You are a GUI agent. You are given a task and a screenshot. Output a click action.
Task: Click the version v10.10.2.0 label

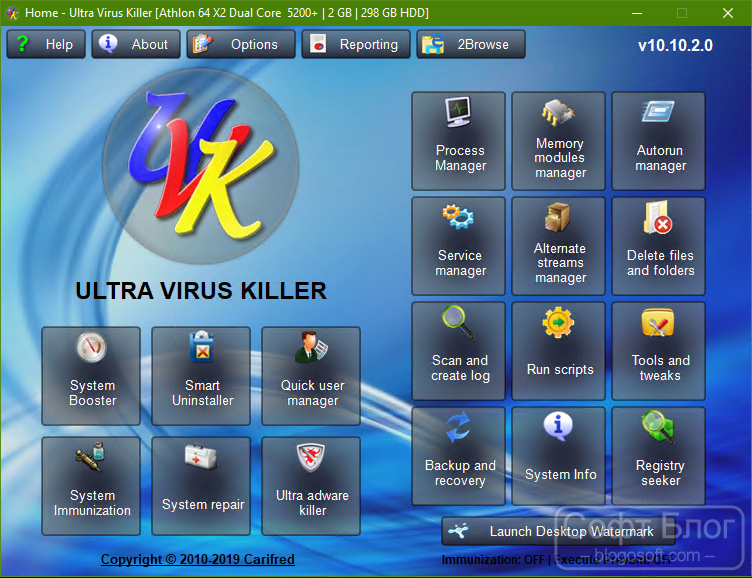click(x=675, y=46)
